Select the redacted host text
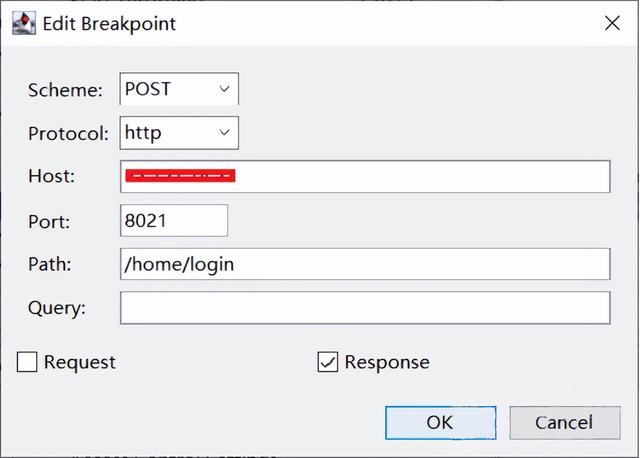 tap(180, 176)
